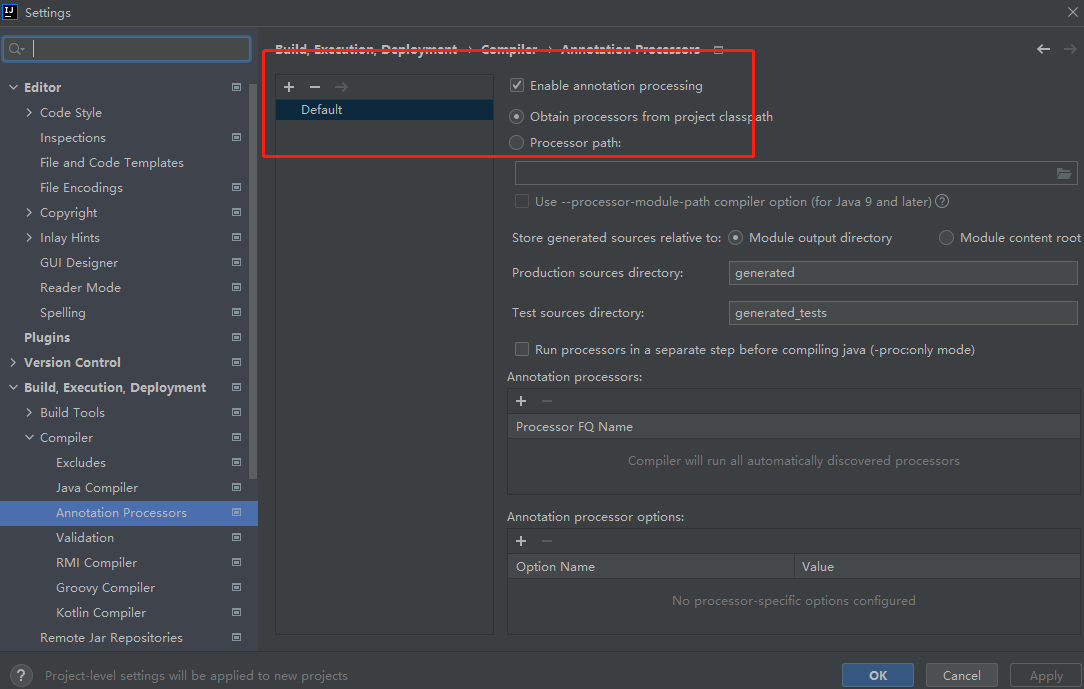The width and height of the screenshot is (1084, 689).
Task: Click project-level icon next to Inspections
Action: 236,138
